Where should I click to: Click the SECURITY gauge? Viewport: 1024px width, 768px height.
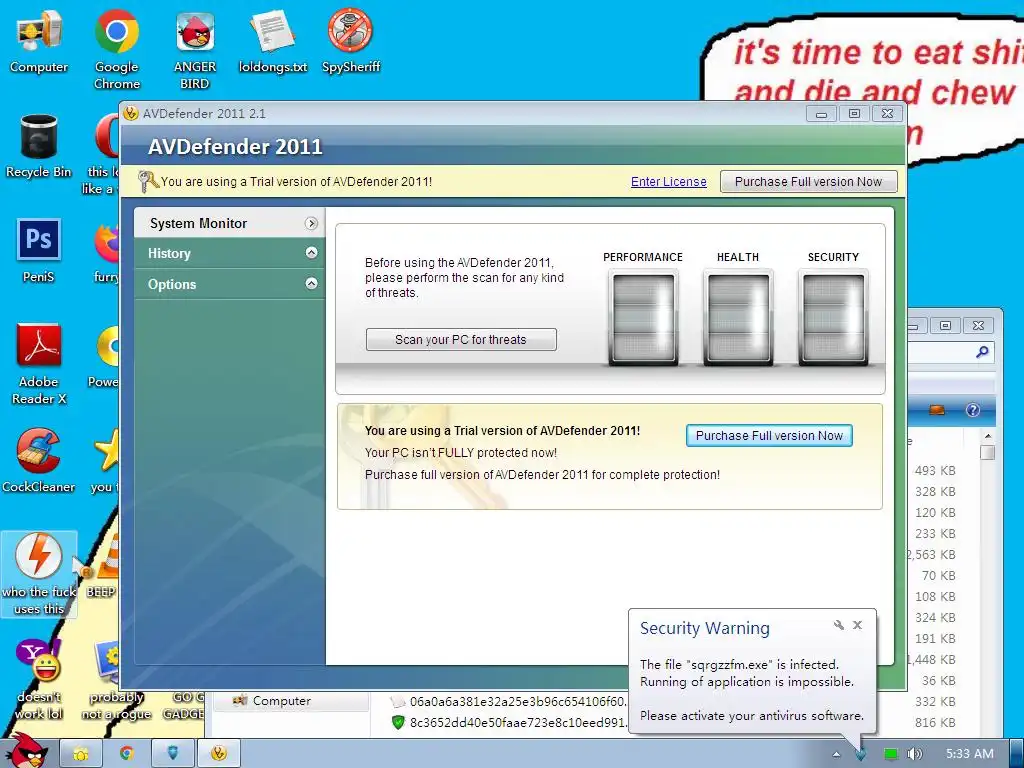pyautogui.click(x=833, y=319)
